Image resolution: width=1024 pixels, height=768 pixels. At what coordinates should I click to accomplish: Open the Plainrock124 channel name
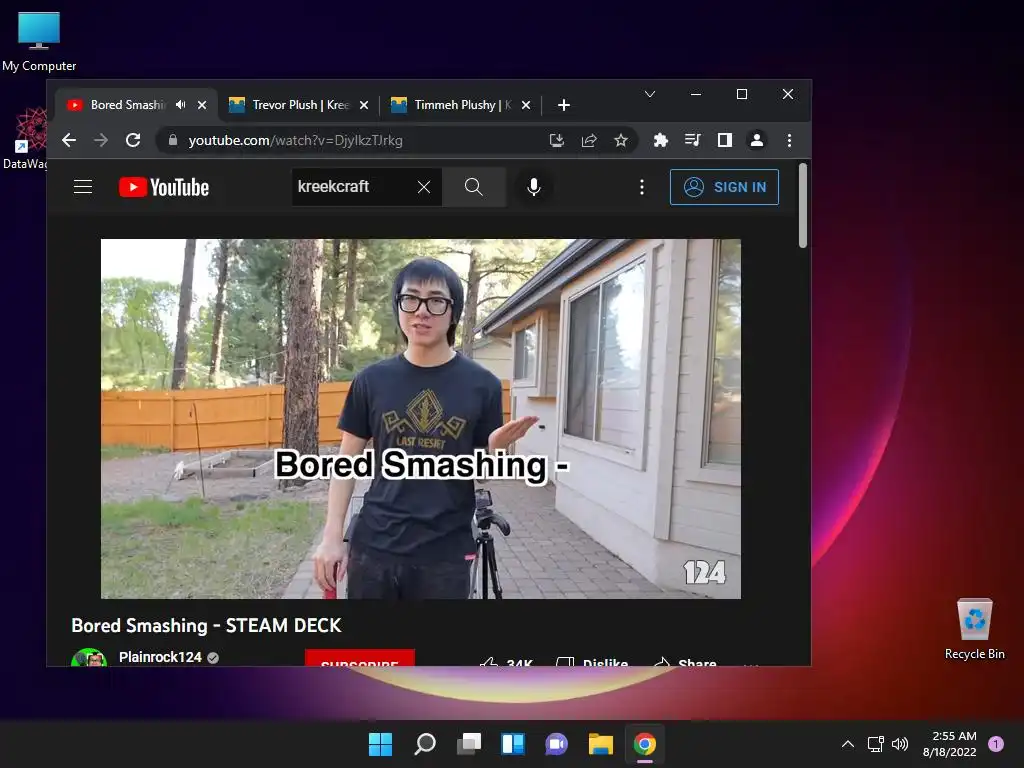click(160, 656)
